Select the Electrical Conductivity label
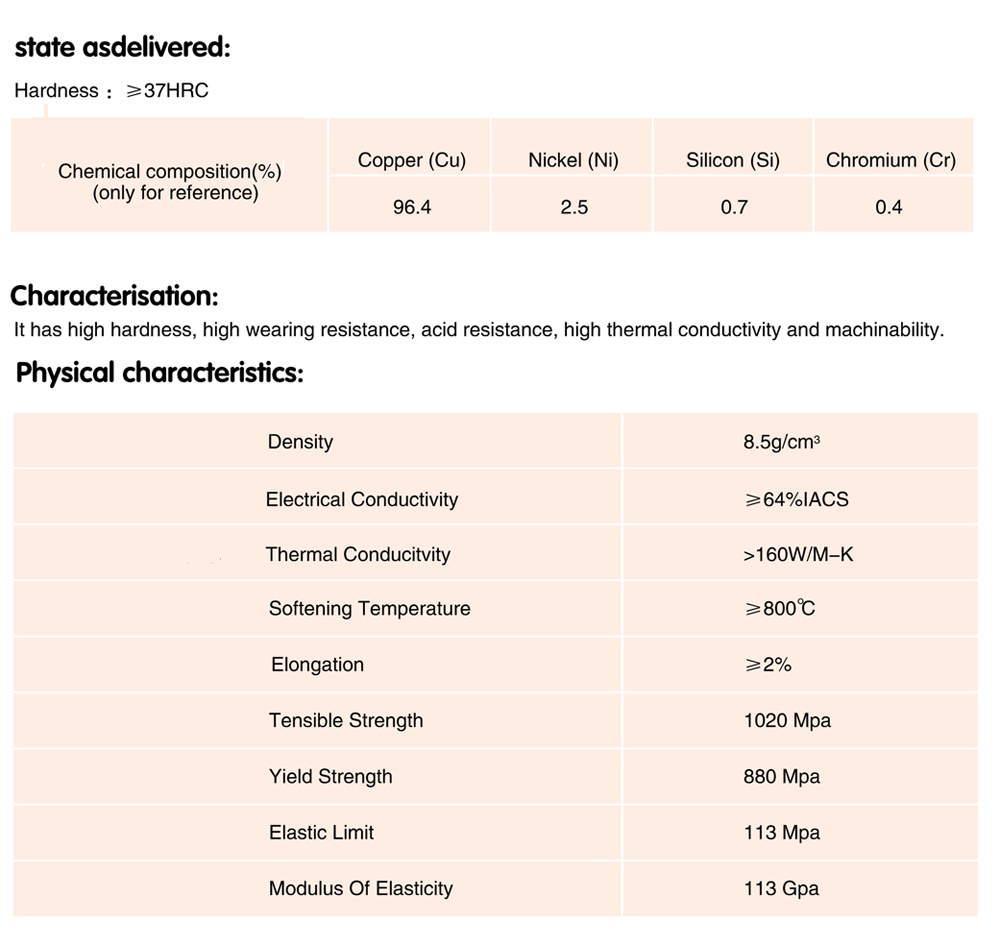 pos(361,499)
